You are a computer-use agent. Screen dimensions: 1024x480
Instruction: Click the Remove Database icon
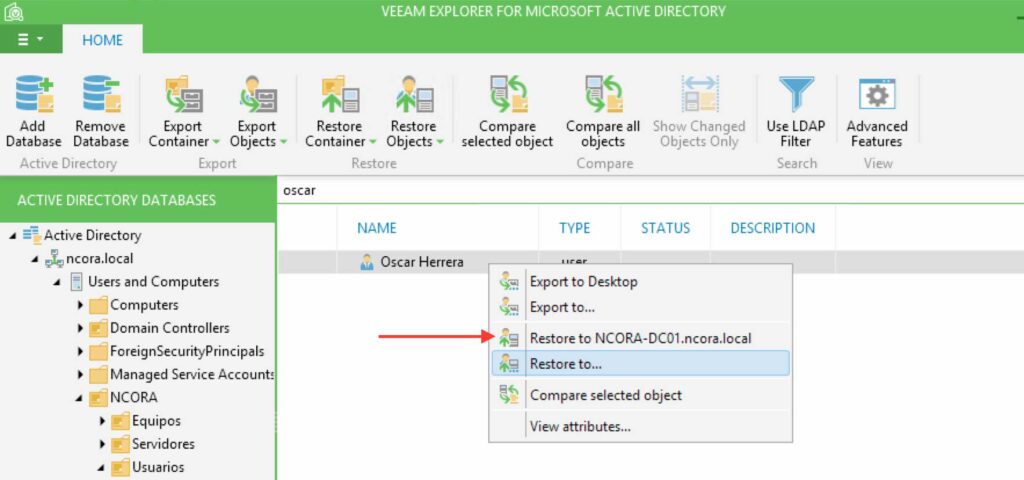(x=101, y=94)
